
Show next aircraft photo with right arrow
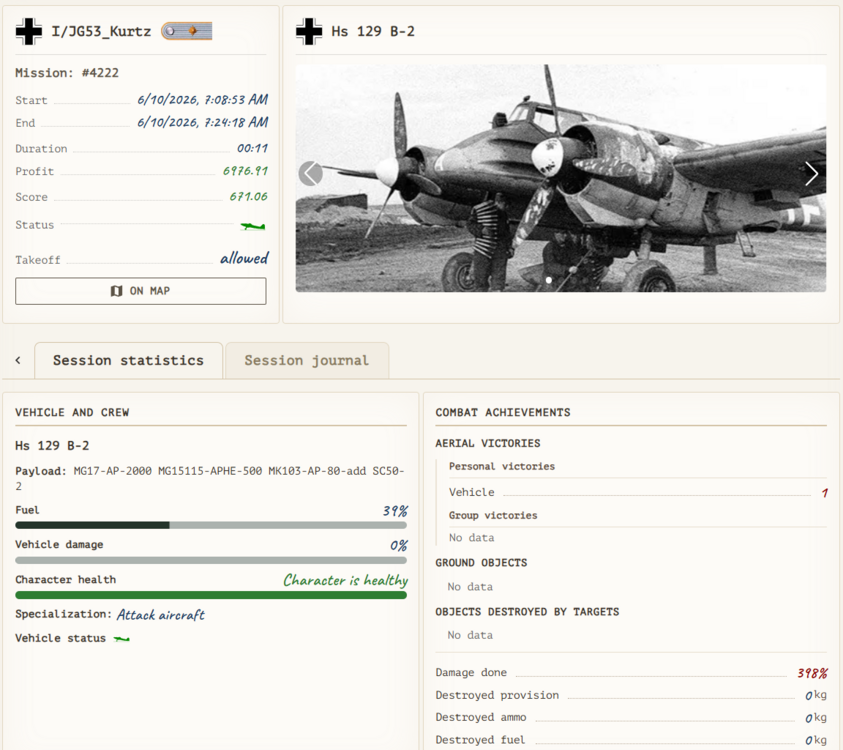click(811, 174)
